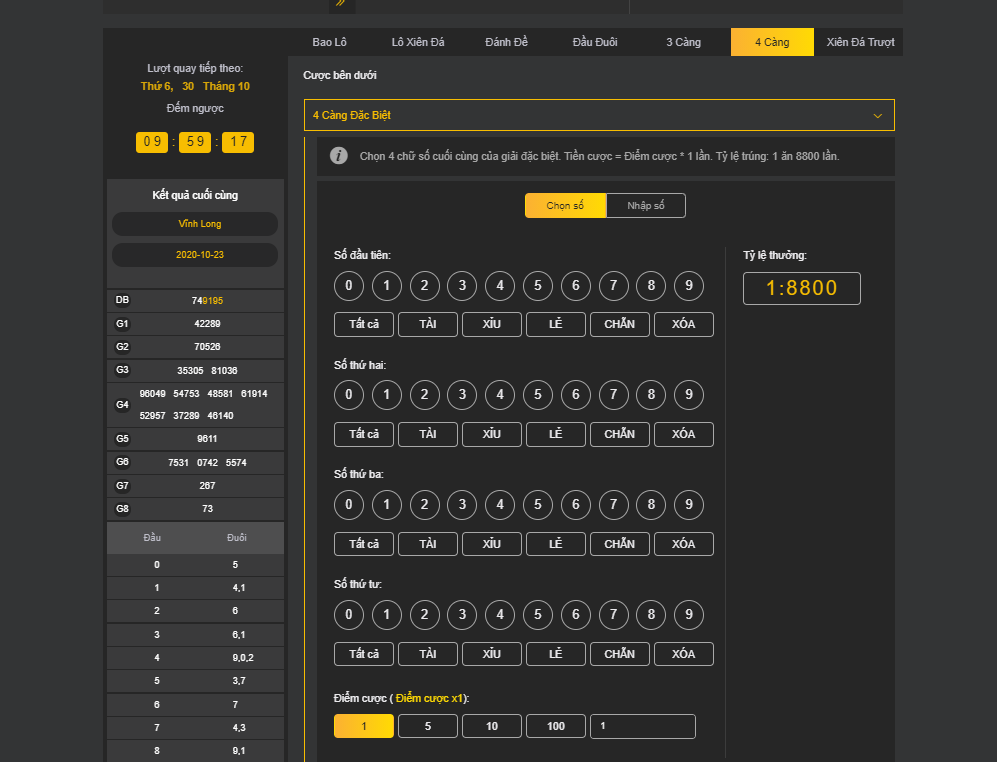Click the info icon beside bet description
The width and height of the screenshot is (997, 762).
point(339,156)
